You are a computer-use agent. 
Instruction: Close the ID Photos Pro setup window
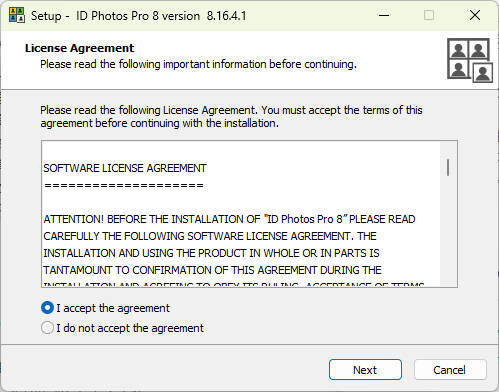tap(475, 15)
